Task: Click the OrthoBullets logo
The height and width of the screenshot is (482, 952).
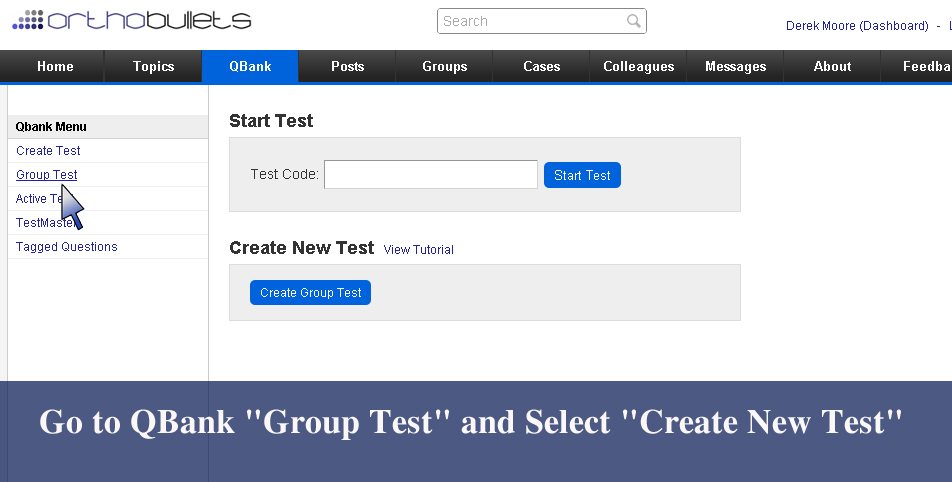Action: click(x=132, y=19)
